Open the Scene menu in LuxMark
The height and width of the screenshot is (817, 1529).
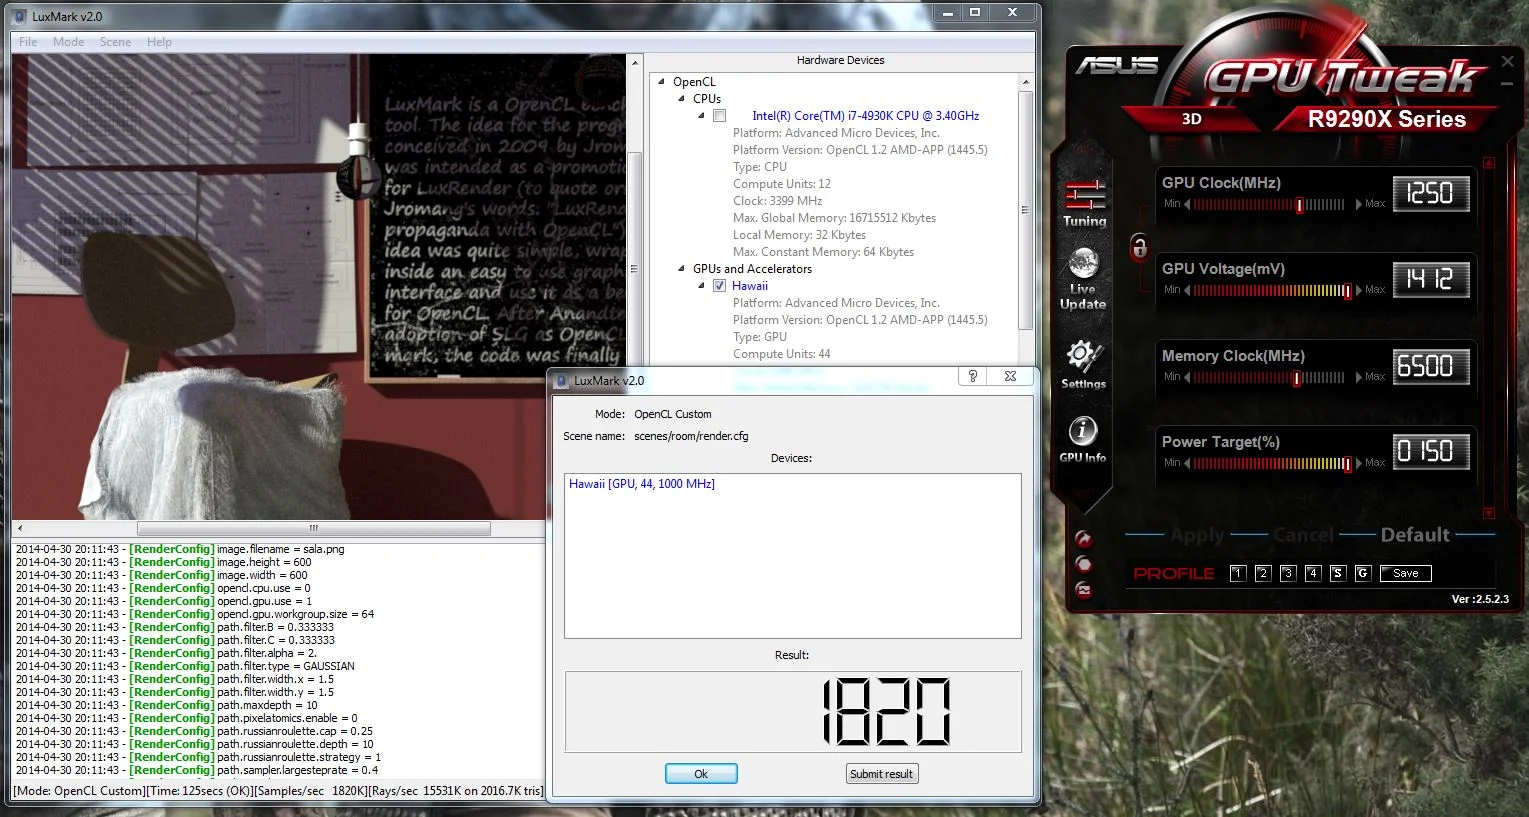115,42
